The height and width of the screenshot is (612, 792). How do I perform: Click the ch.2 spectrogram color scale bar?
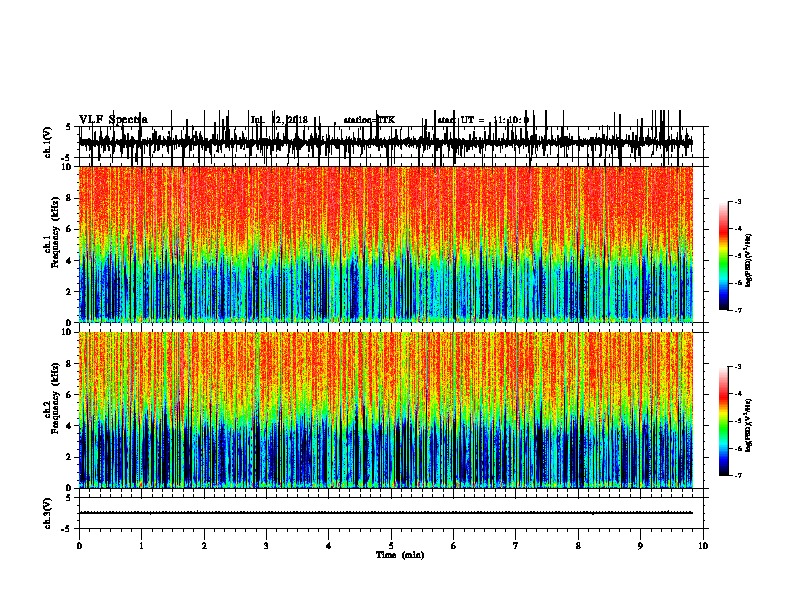click(x=723, y=421)
